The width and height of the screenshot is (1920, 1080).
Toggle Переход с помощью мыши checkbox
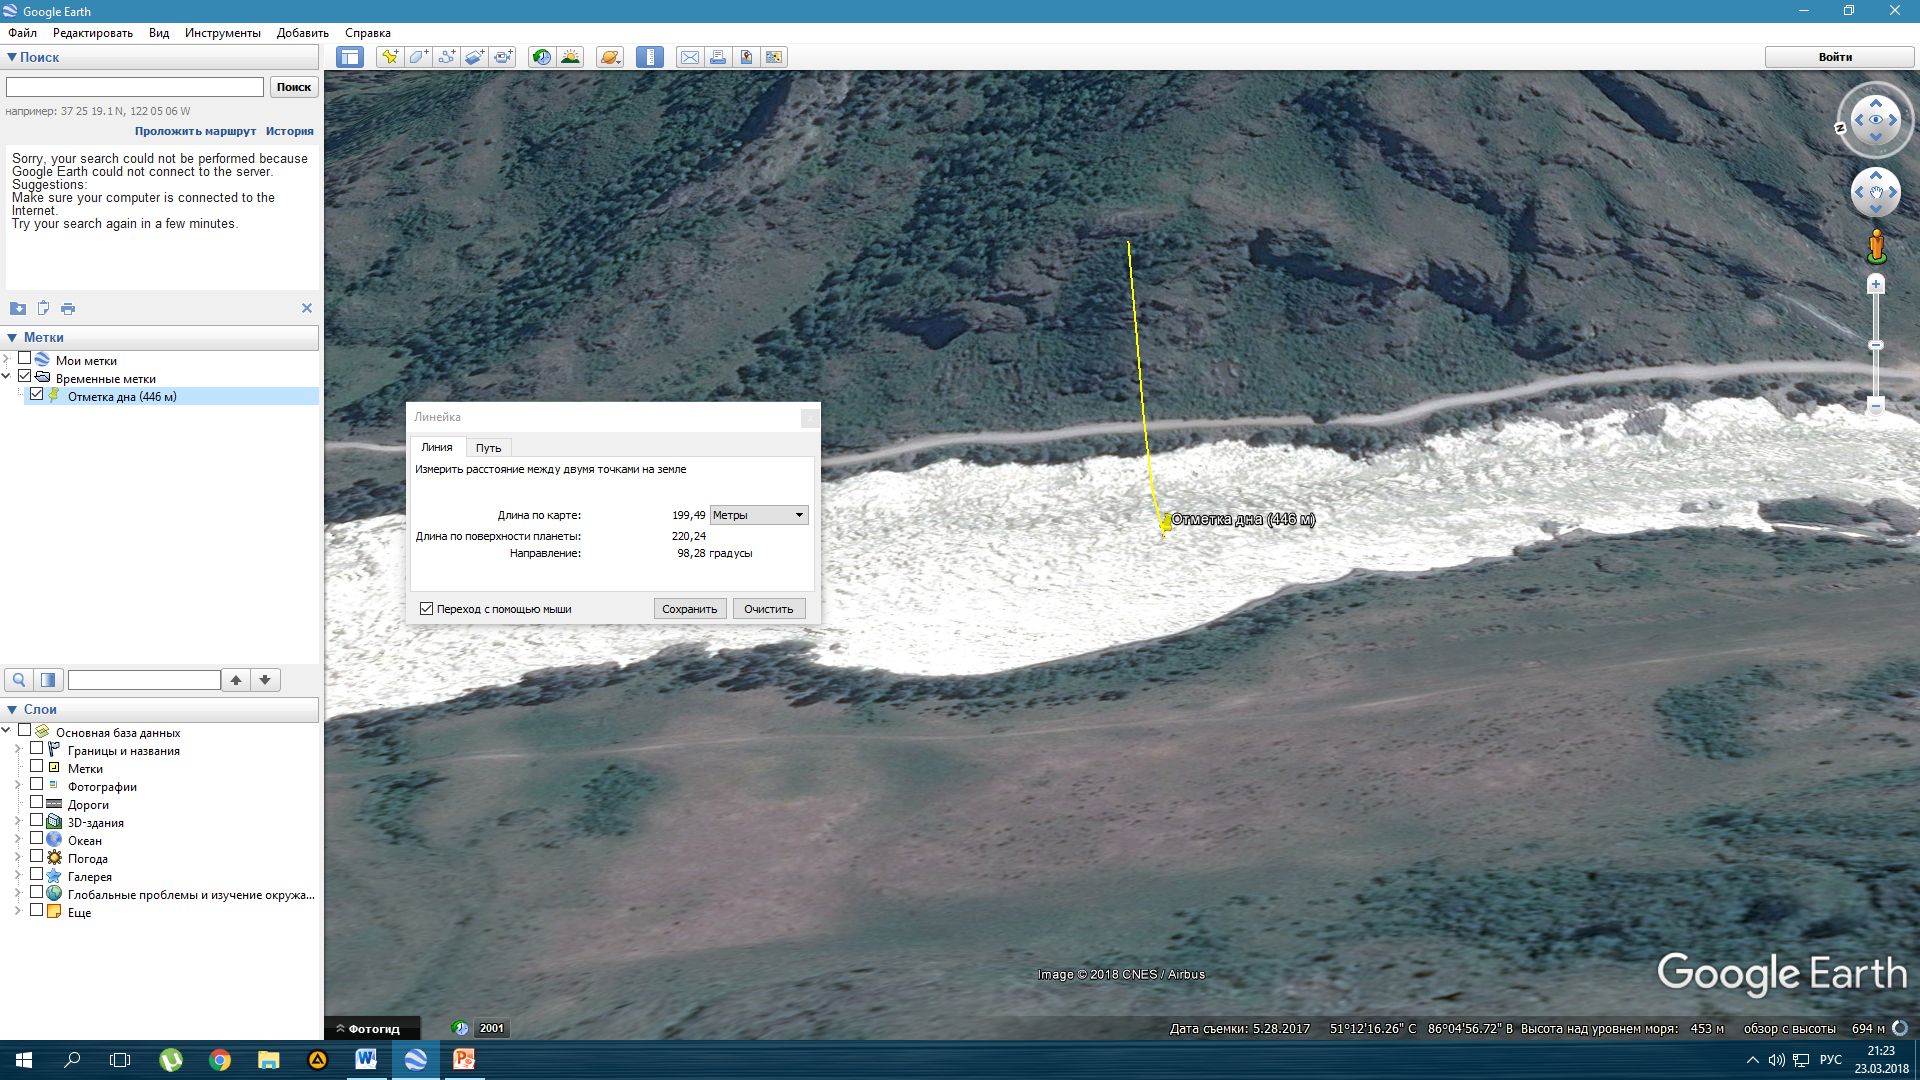point(427,608)
